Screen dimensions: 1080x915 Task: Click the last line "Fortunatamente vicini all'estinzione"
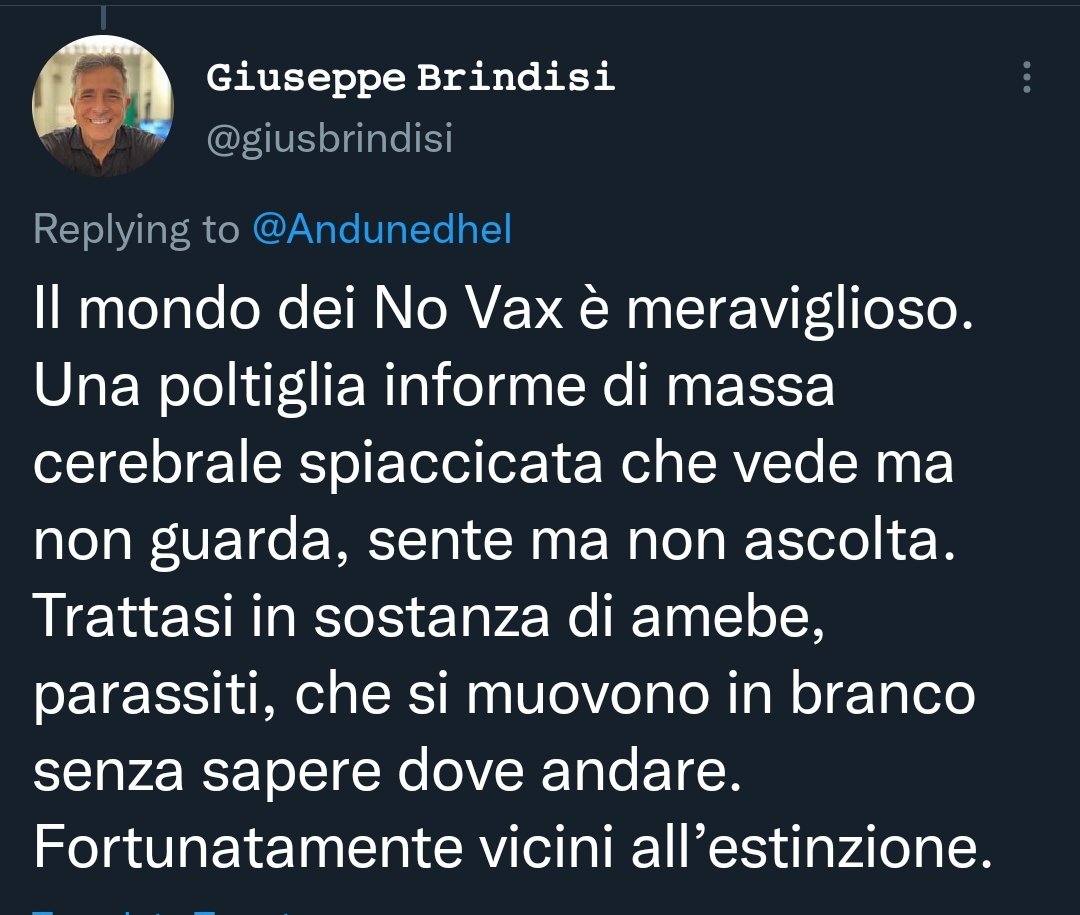513,847
